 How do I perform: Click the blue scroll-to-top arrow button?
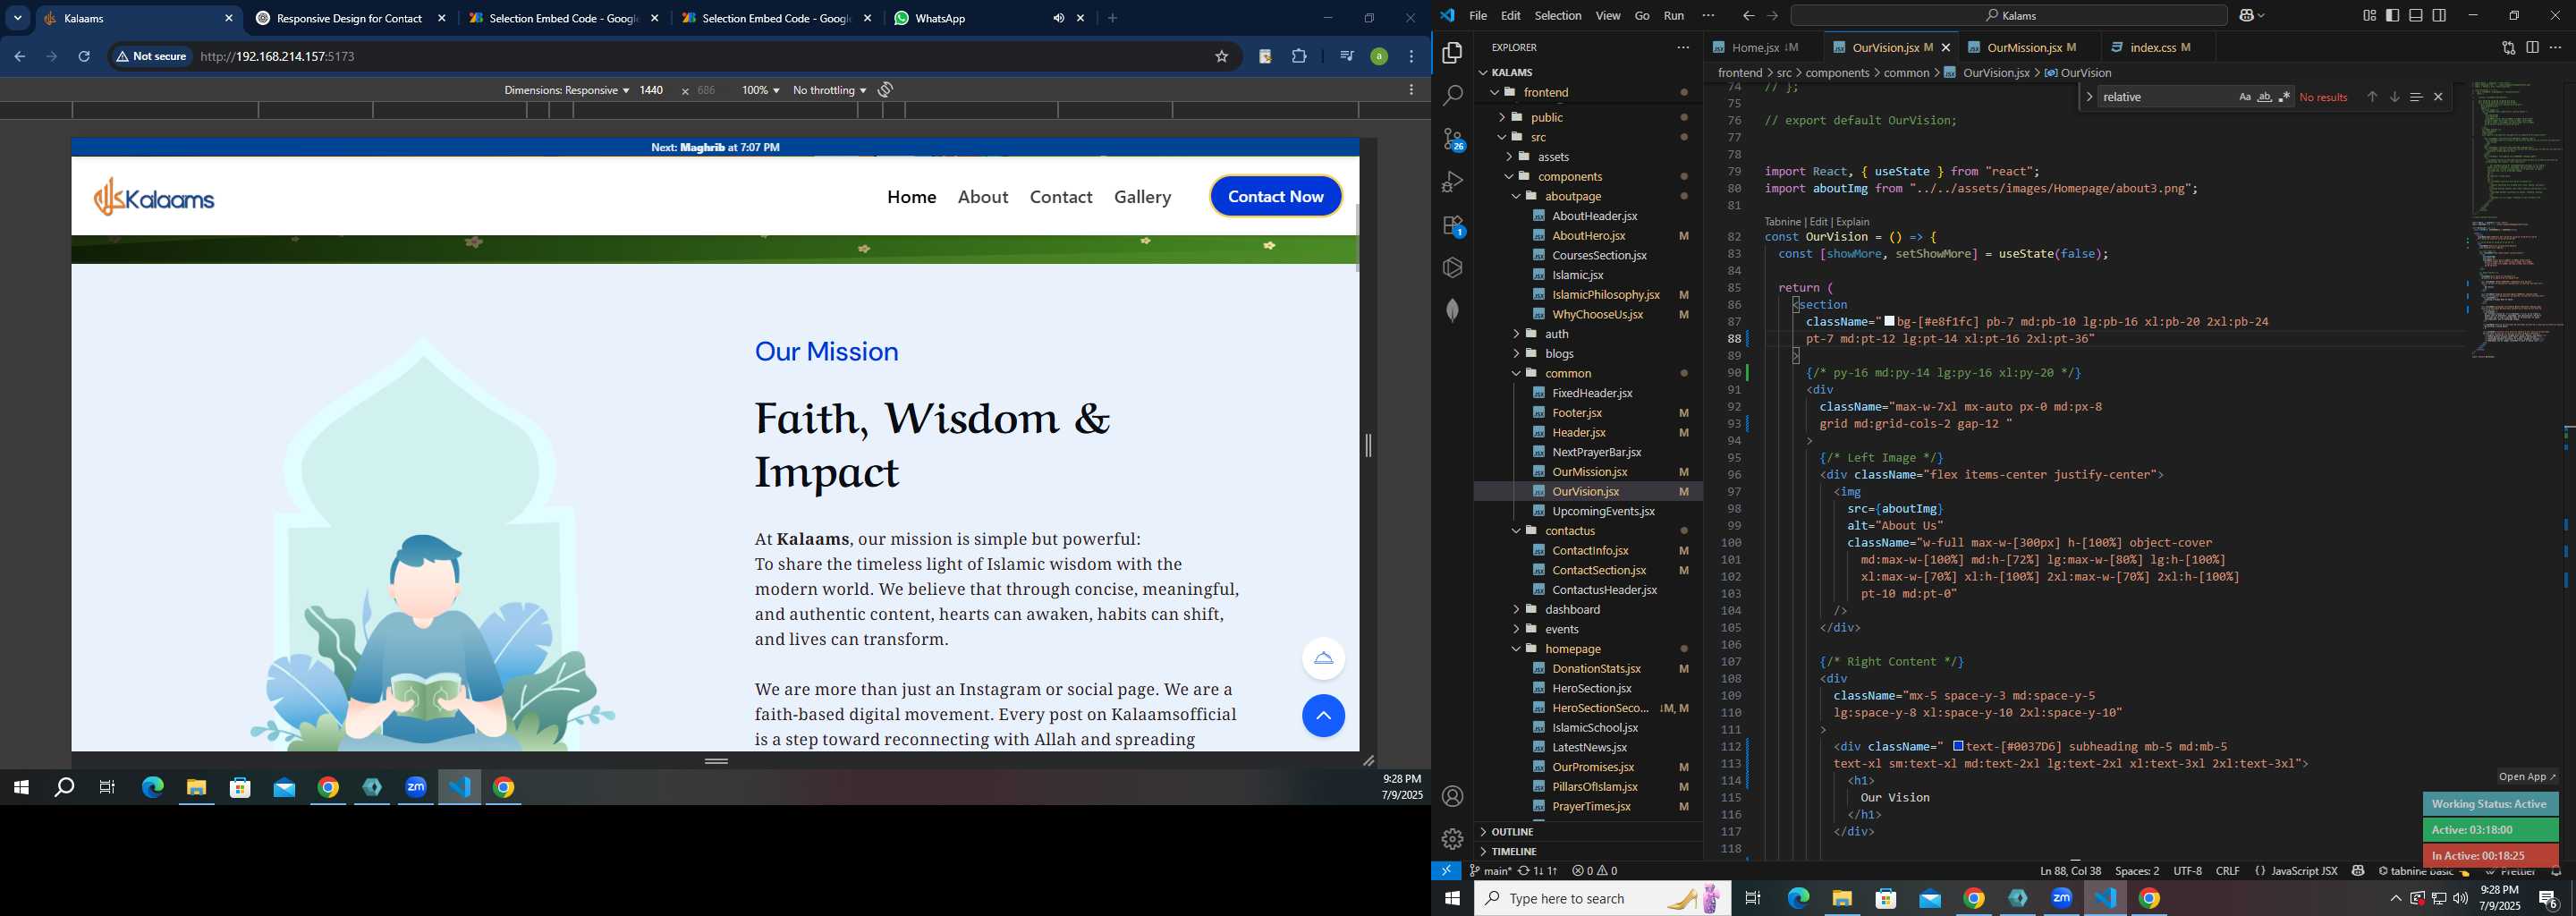[1323, 716]
